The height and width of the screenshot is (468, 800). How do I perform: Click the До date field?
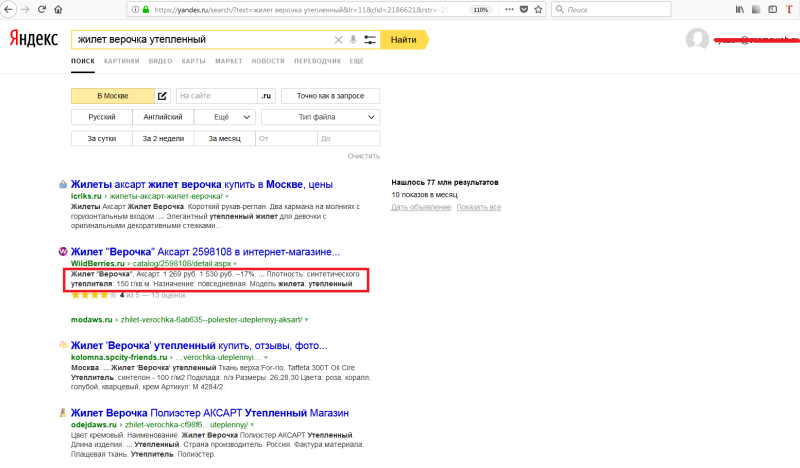tap(348, 138)
